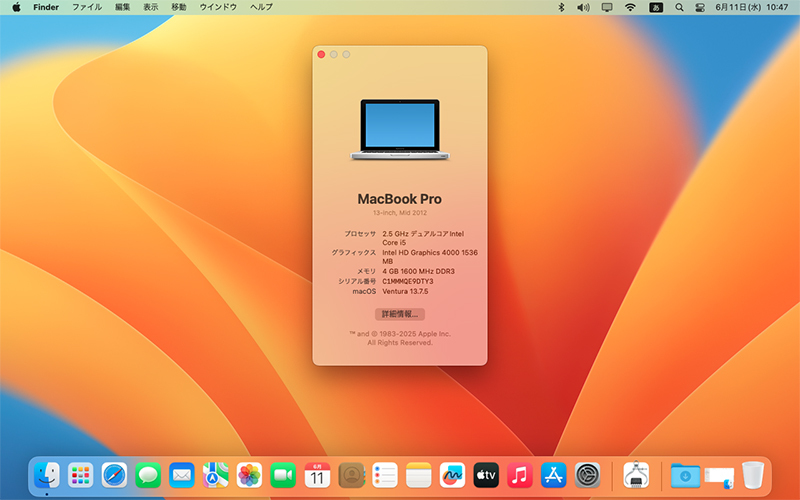Open System Information chip icon in Dock
The image size is (800, 500).
point(636,476)
